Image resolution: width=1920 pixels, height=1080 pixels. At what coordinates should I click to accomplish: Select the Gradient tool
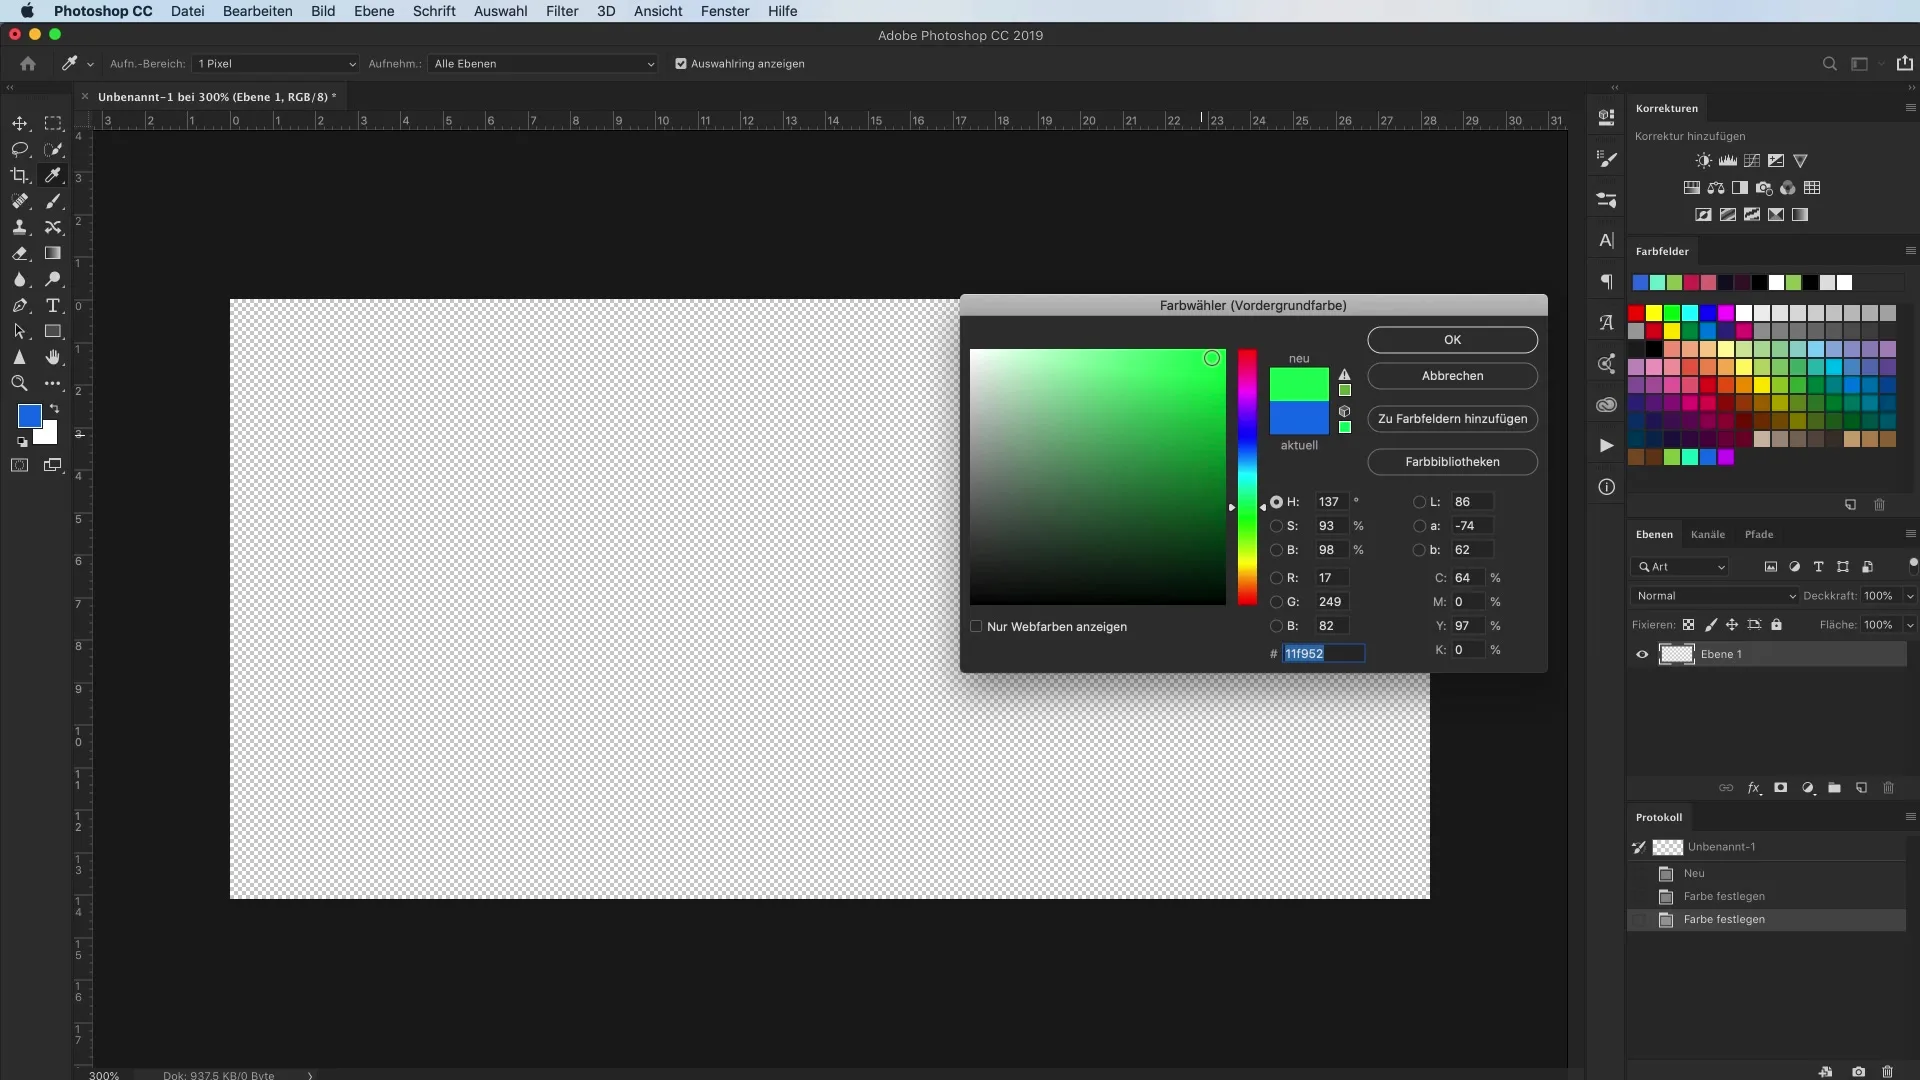click(x=53, y=253)
